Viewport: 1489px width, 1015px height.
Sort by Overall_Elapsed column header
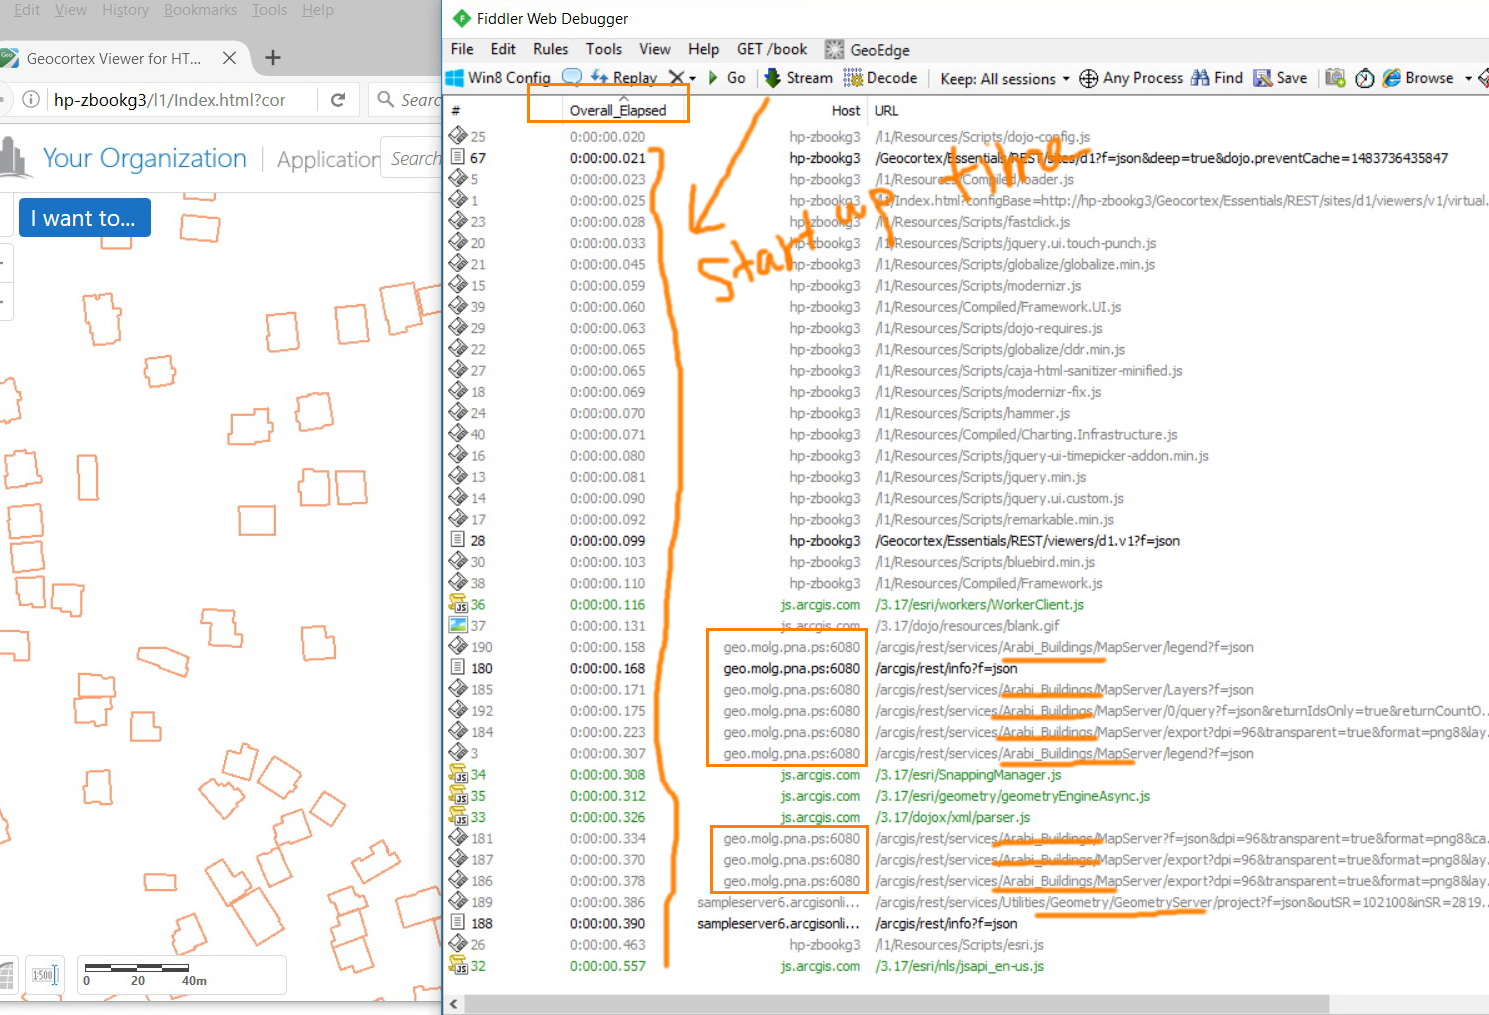[617, 110]
